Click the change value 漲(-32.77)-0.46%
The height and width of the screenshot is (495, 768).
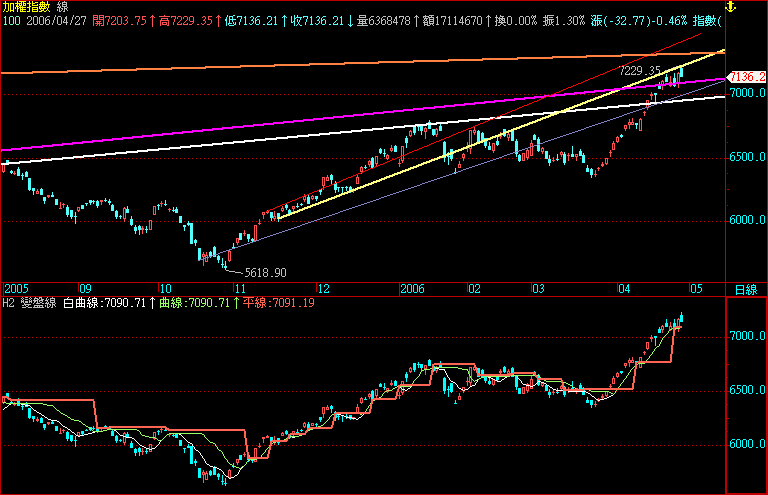(639, 21)
